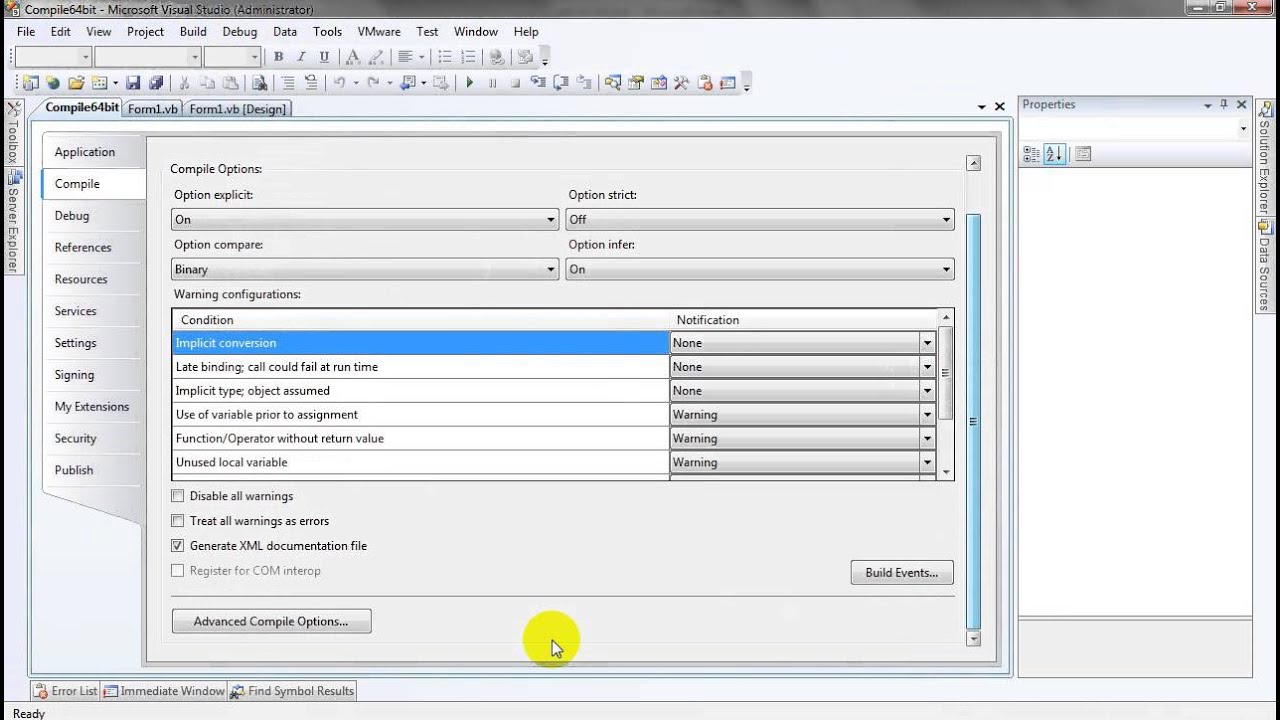Click the Underline U formatting icon

pyautogui.click(x=324, y=57)
